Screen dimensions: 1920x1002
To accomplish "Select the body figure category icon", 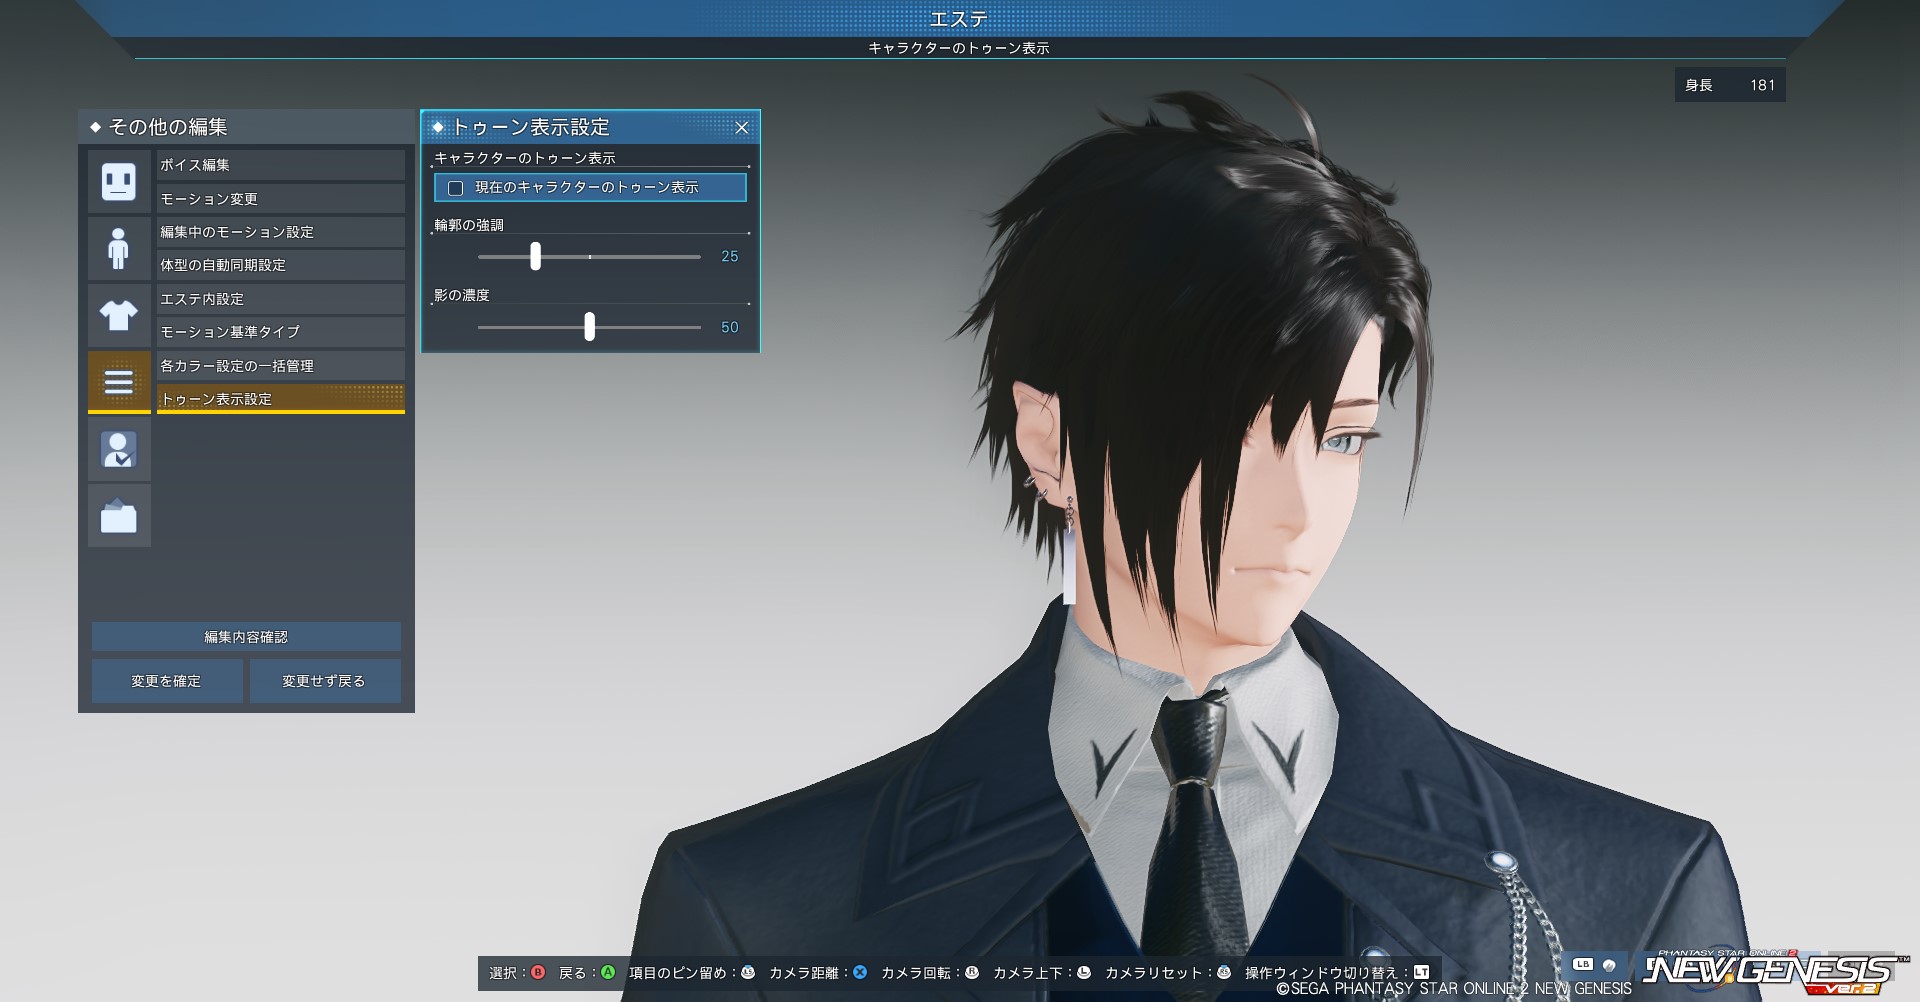I will [x=119, y=248].
